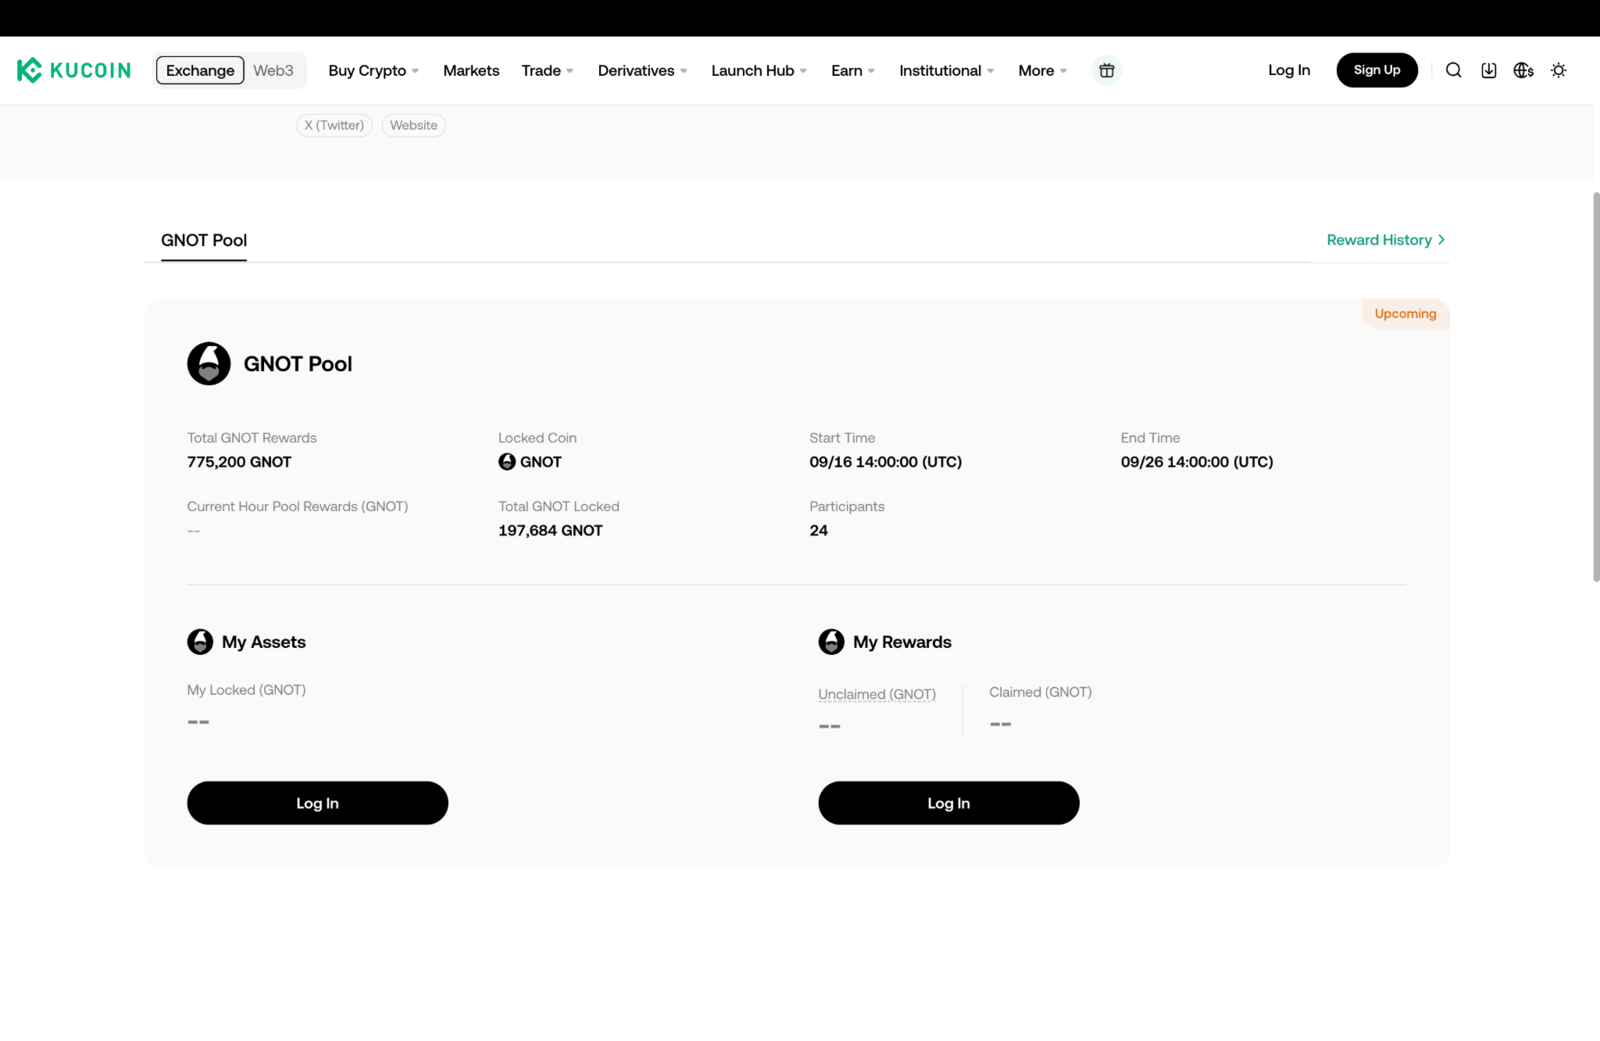The height and width of the screenshot is (1041, 1600).
Task: Click the app download icon
Action: pyautogui.click(x=1488, y=70)
